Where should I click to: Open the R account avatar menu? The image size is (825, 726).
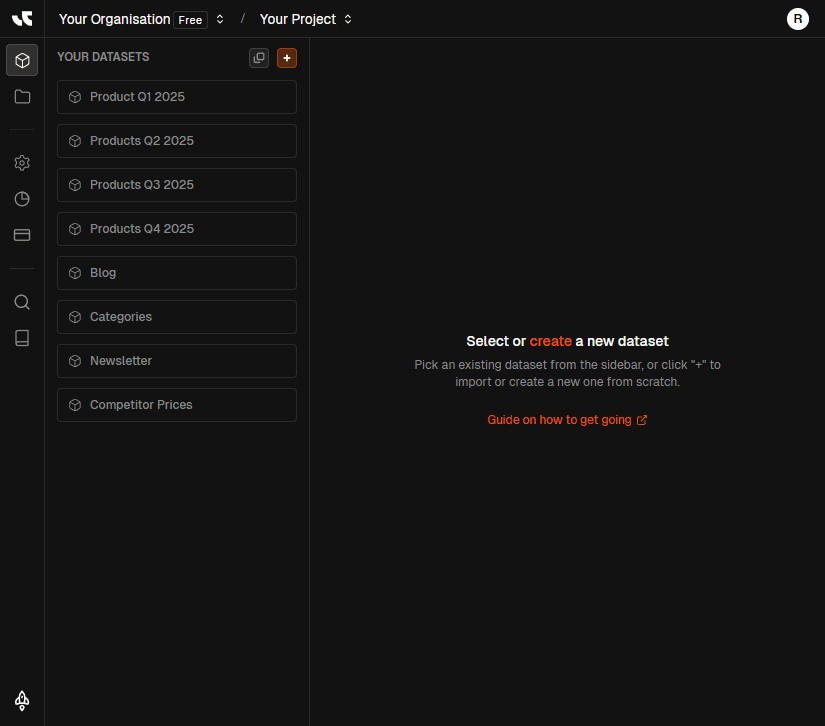797,18
